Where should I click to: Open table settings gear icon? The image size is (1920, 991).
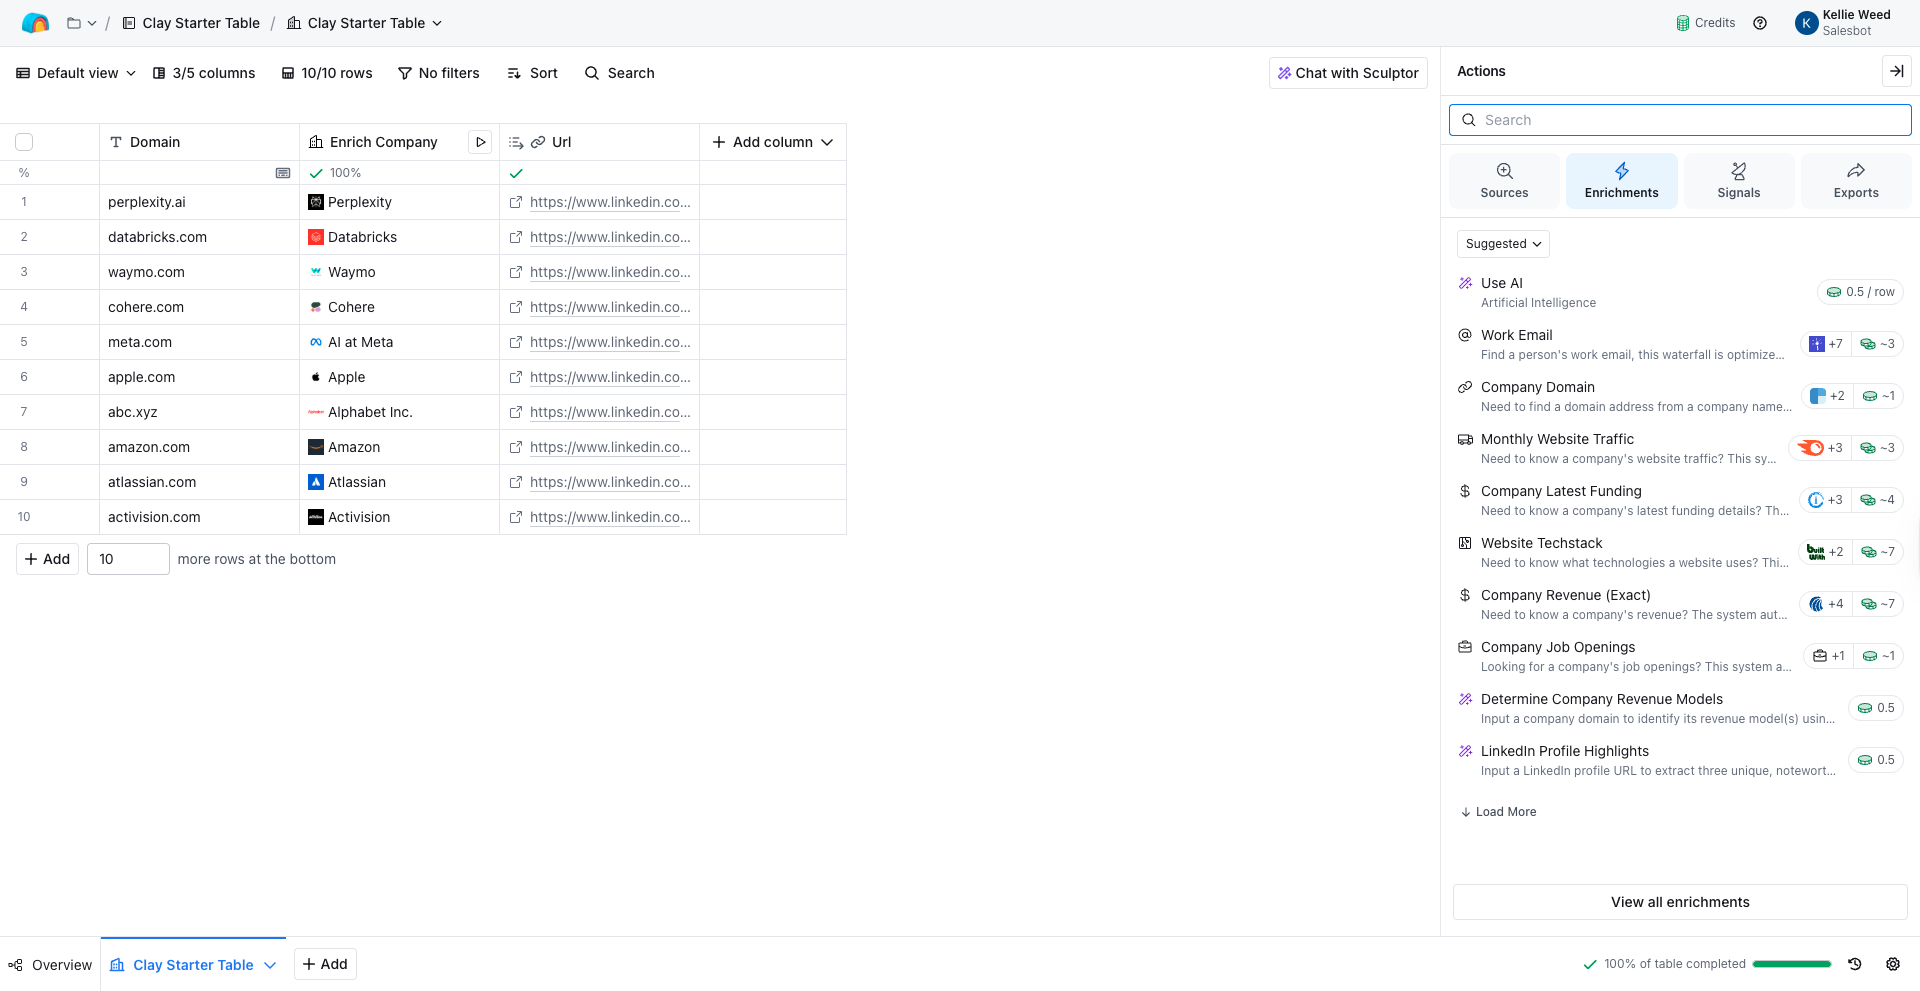click(1893, 964)
